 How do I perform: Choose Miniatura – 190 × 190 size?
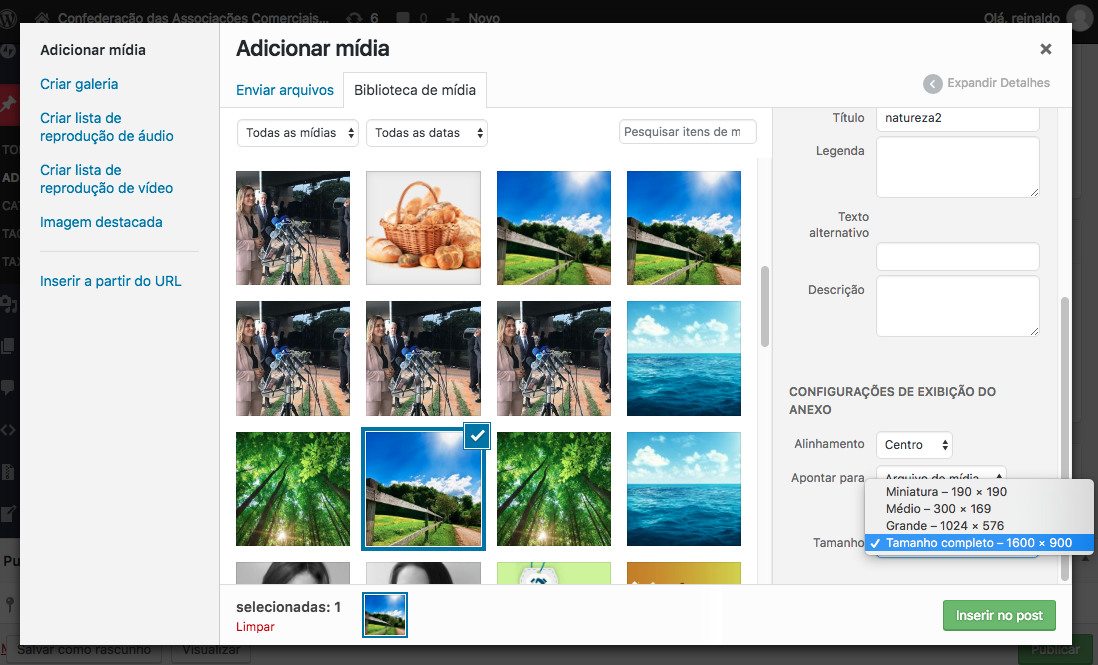coord(978,492)
